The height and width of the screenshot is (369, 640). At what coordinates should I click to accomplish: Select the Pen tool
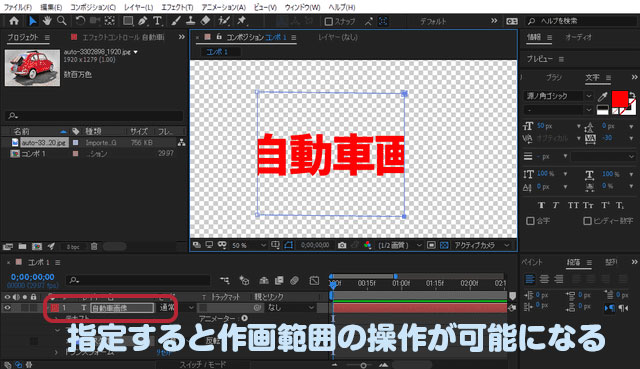click(x=142, y=21)
